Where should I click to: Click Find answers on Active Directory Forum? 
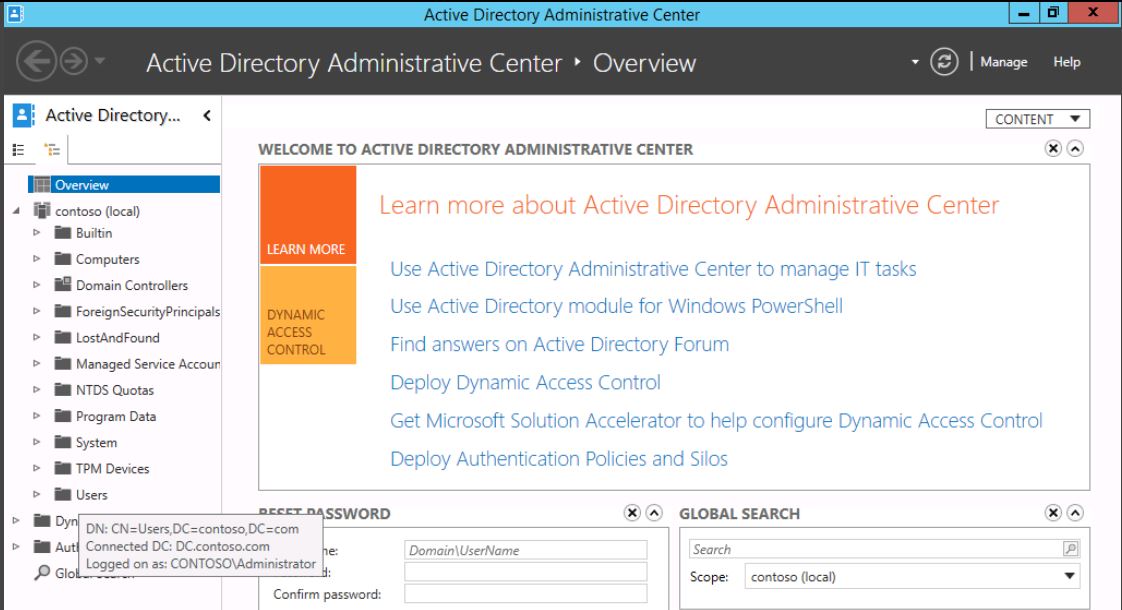(x=559, y=344)
